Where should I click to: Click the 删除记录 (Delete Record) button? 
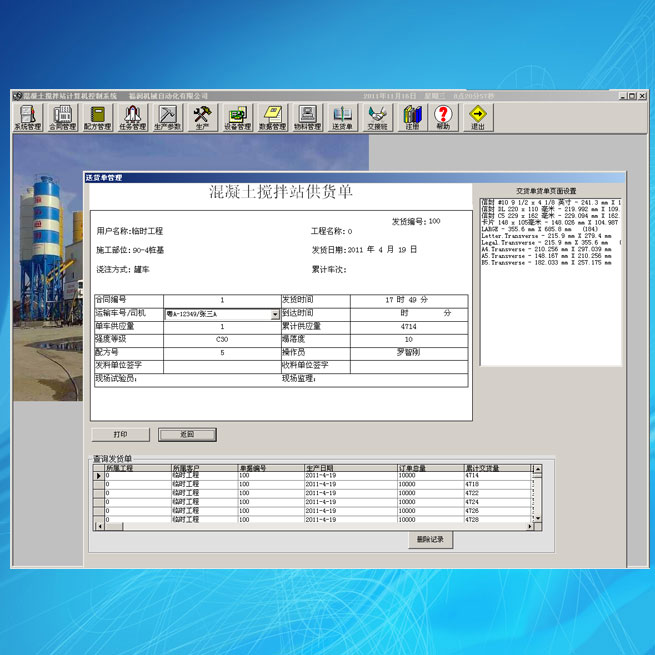pos(430,539)
